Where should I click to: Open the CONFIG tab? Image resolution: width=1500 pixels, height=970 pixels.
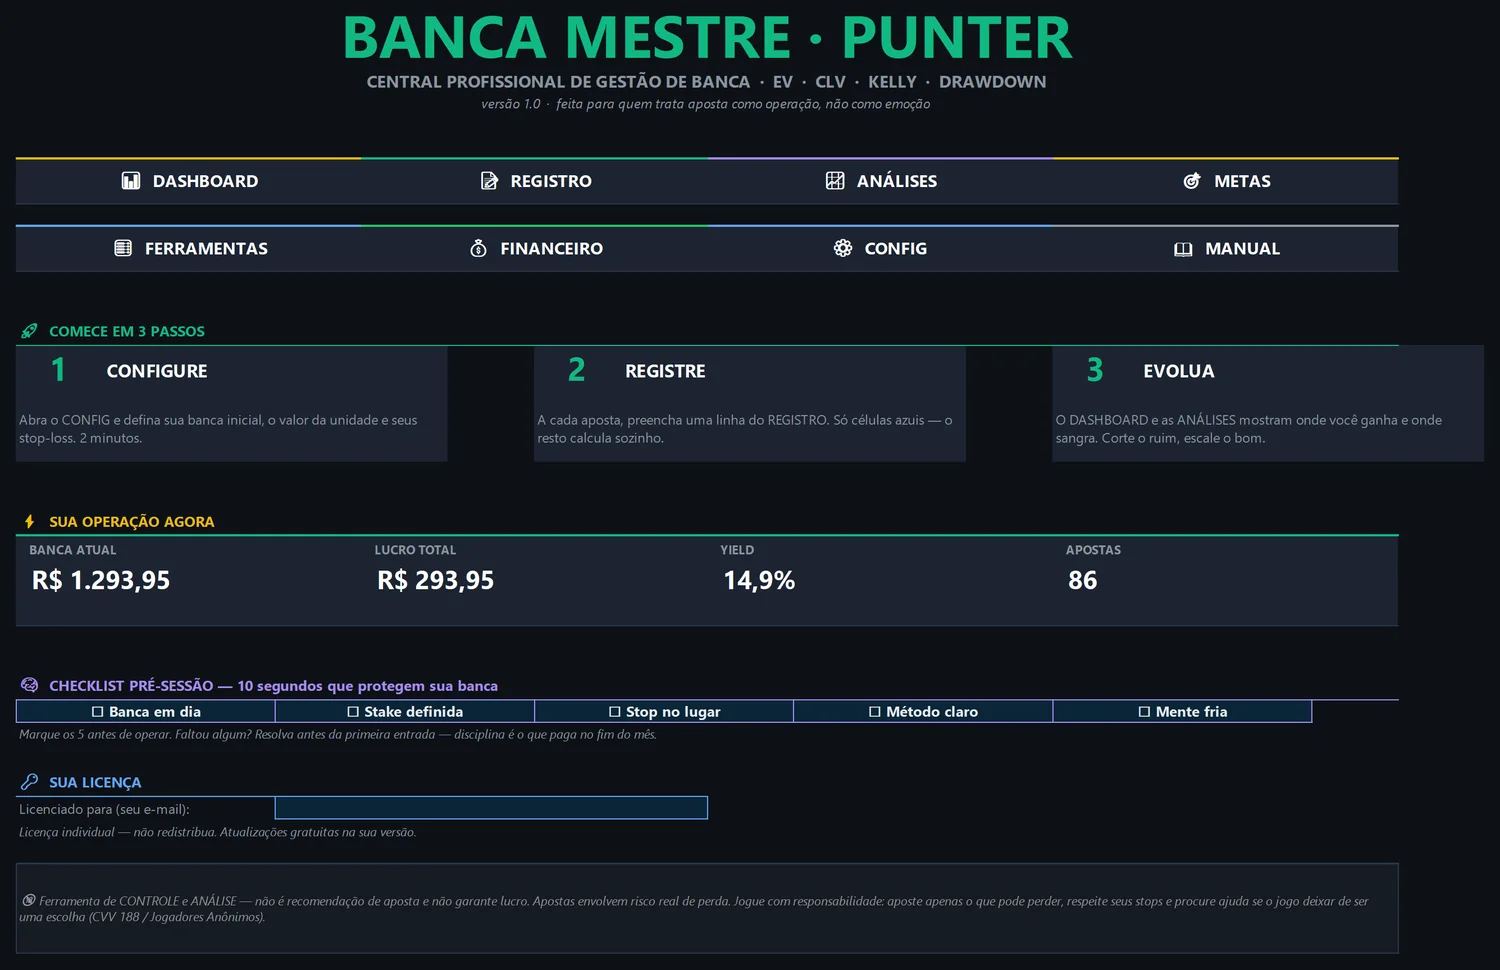pos(881,248)
